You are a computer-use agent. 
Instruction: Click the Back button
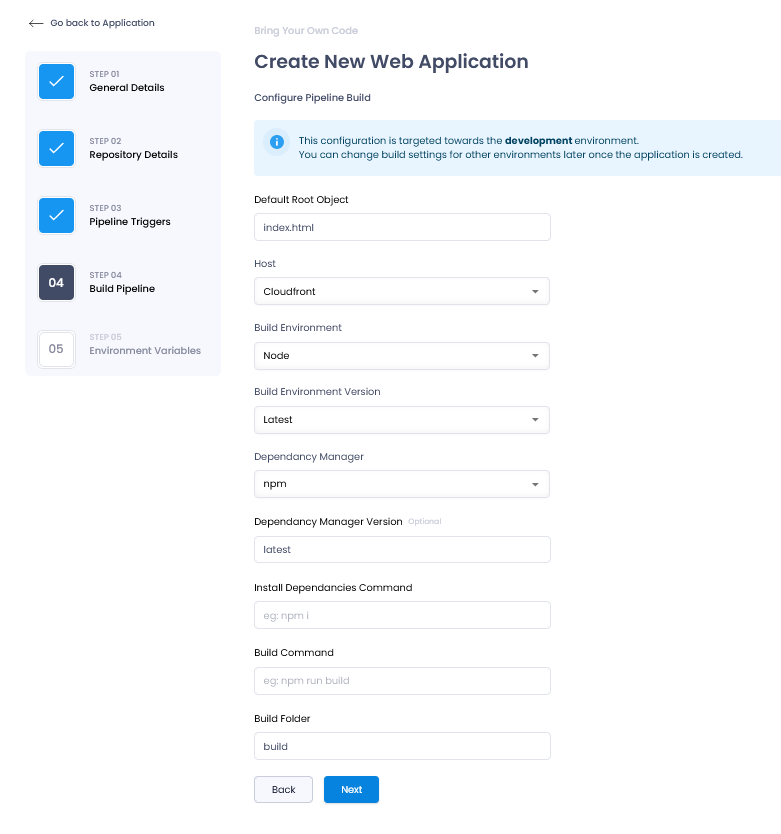tap(283, 789)
